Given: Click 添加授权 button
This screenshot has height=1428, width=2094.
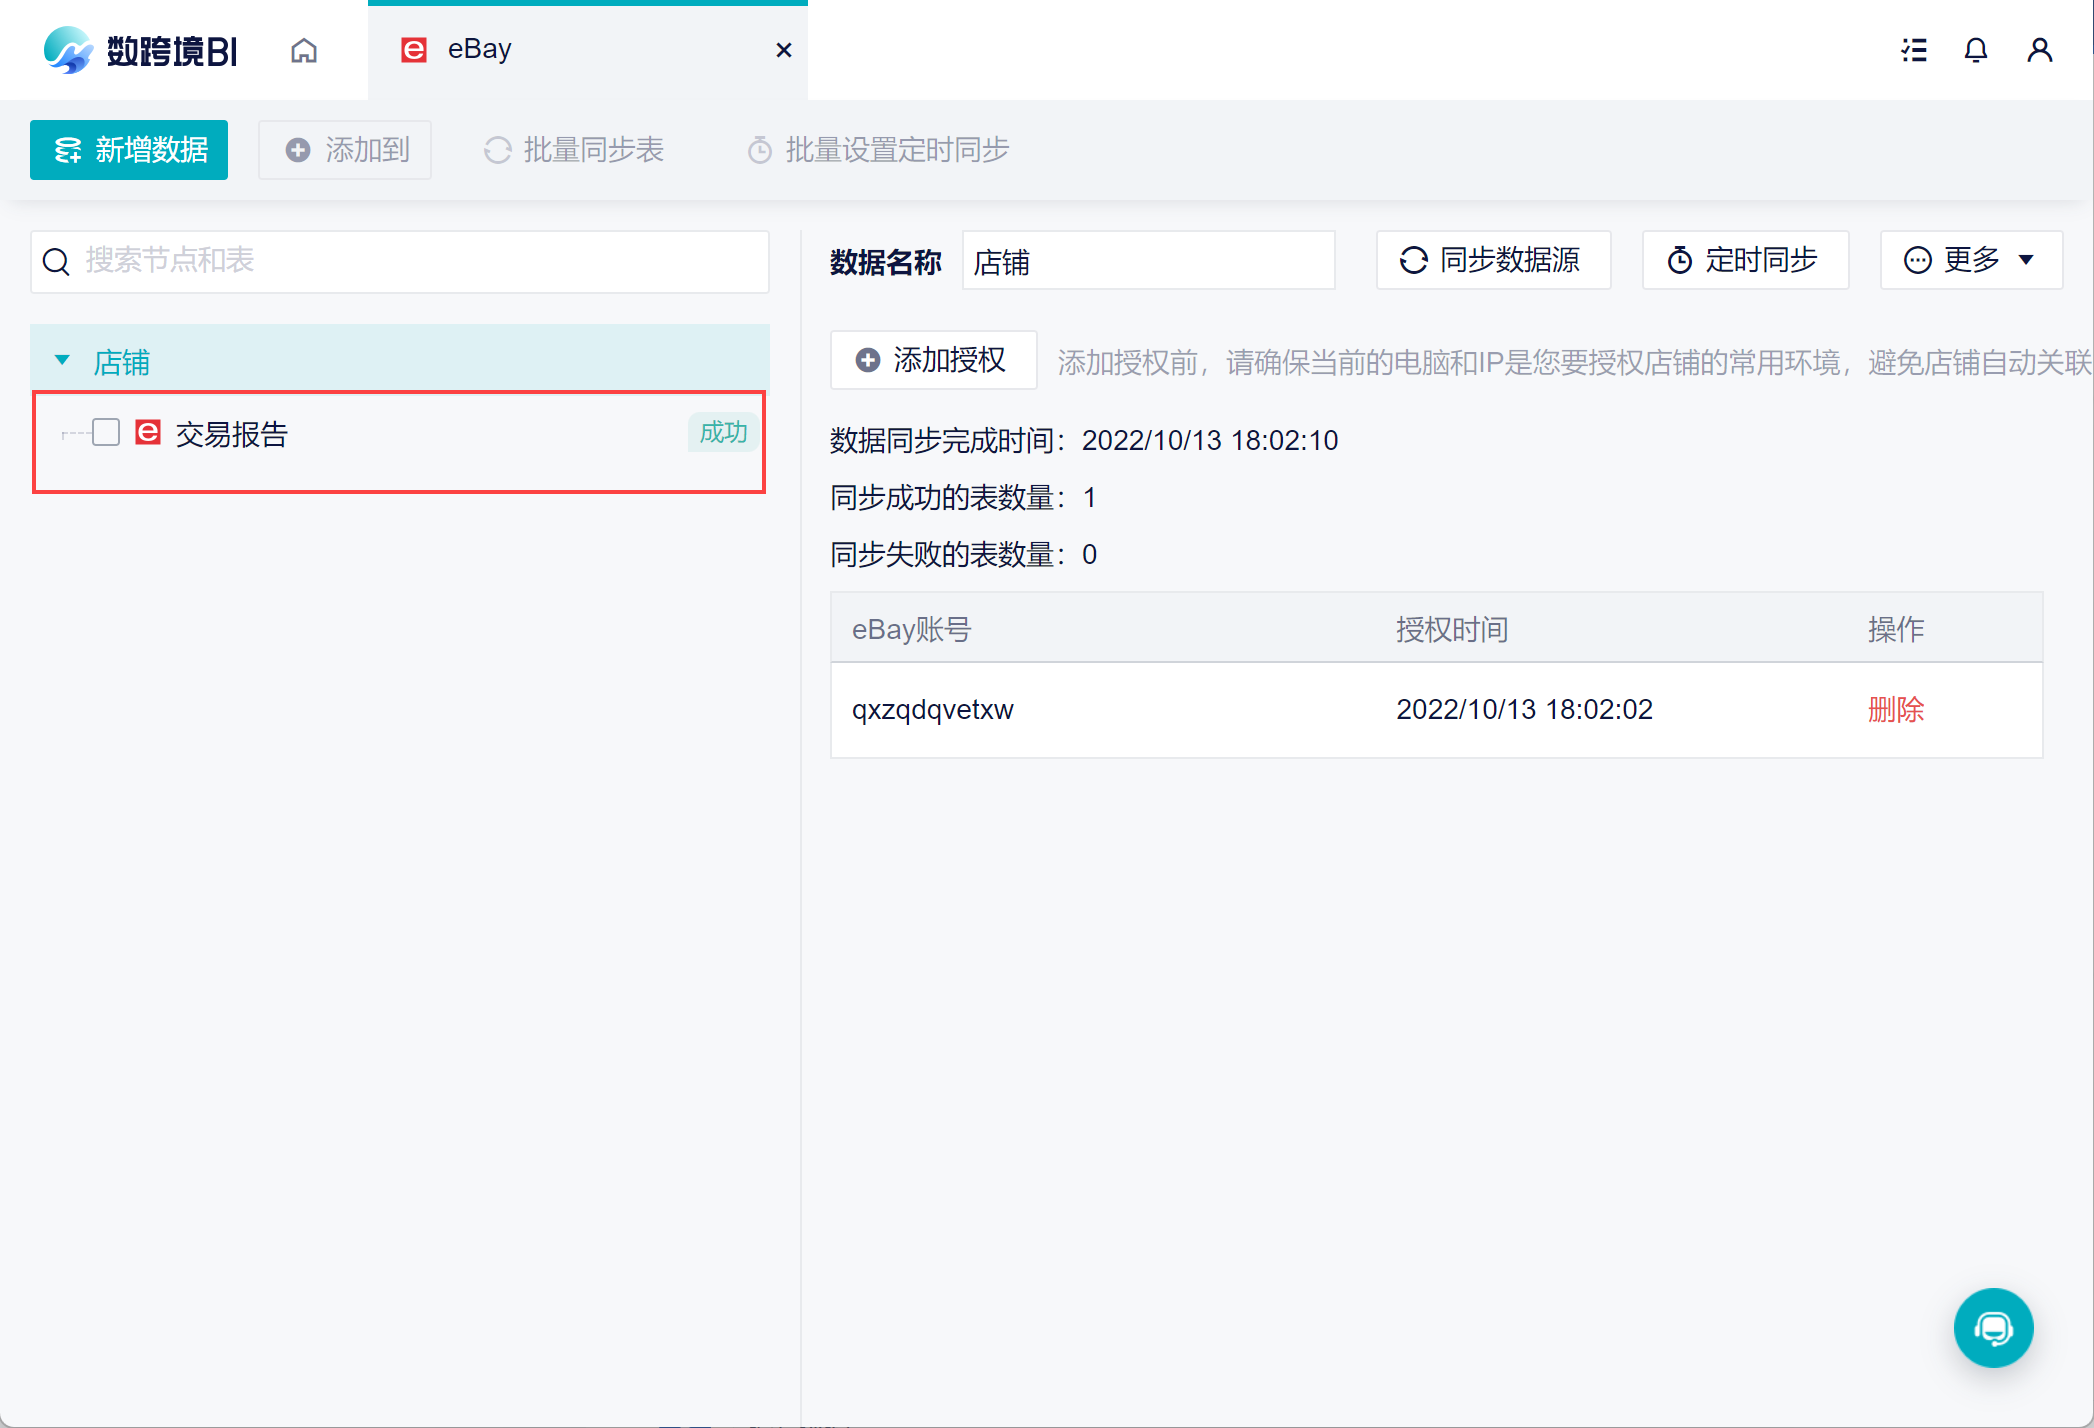Looking at the screenshot, I should click(933, 360).
